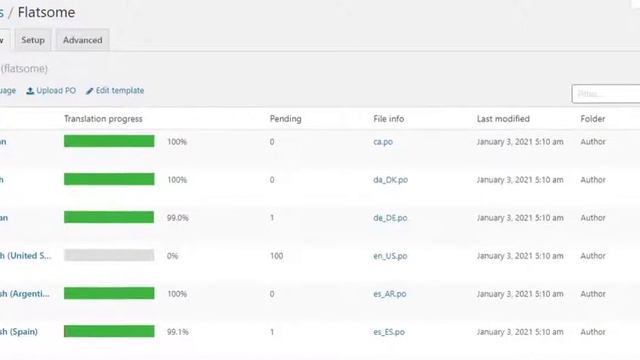
Task: Click progress bar in es_ES.po row
Action: 109,331
